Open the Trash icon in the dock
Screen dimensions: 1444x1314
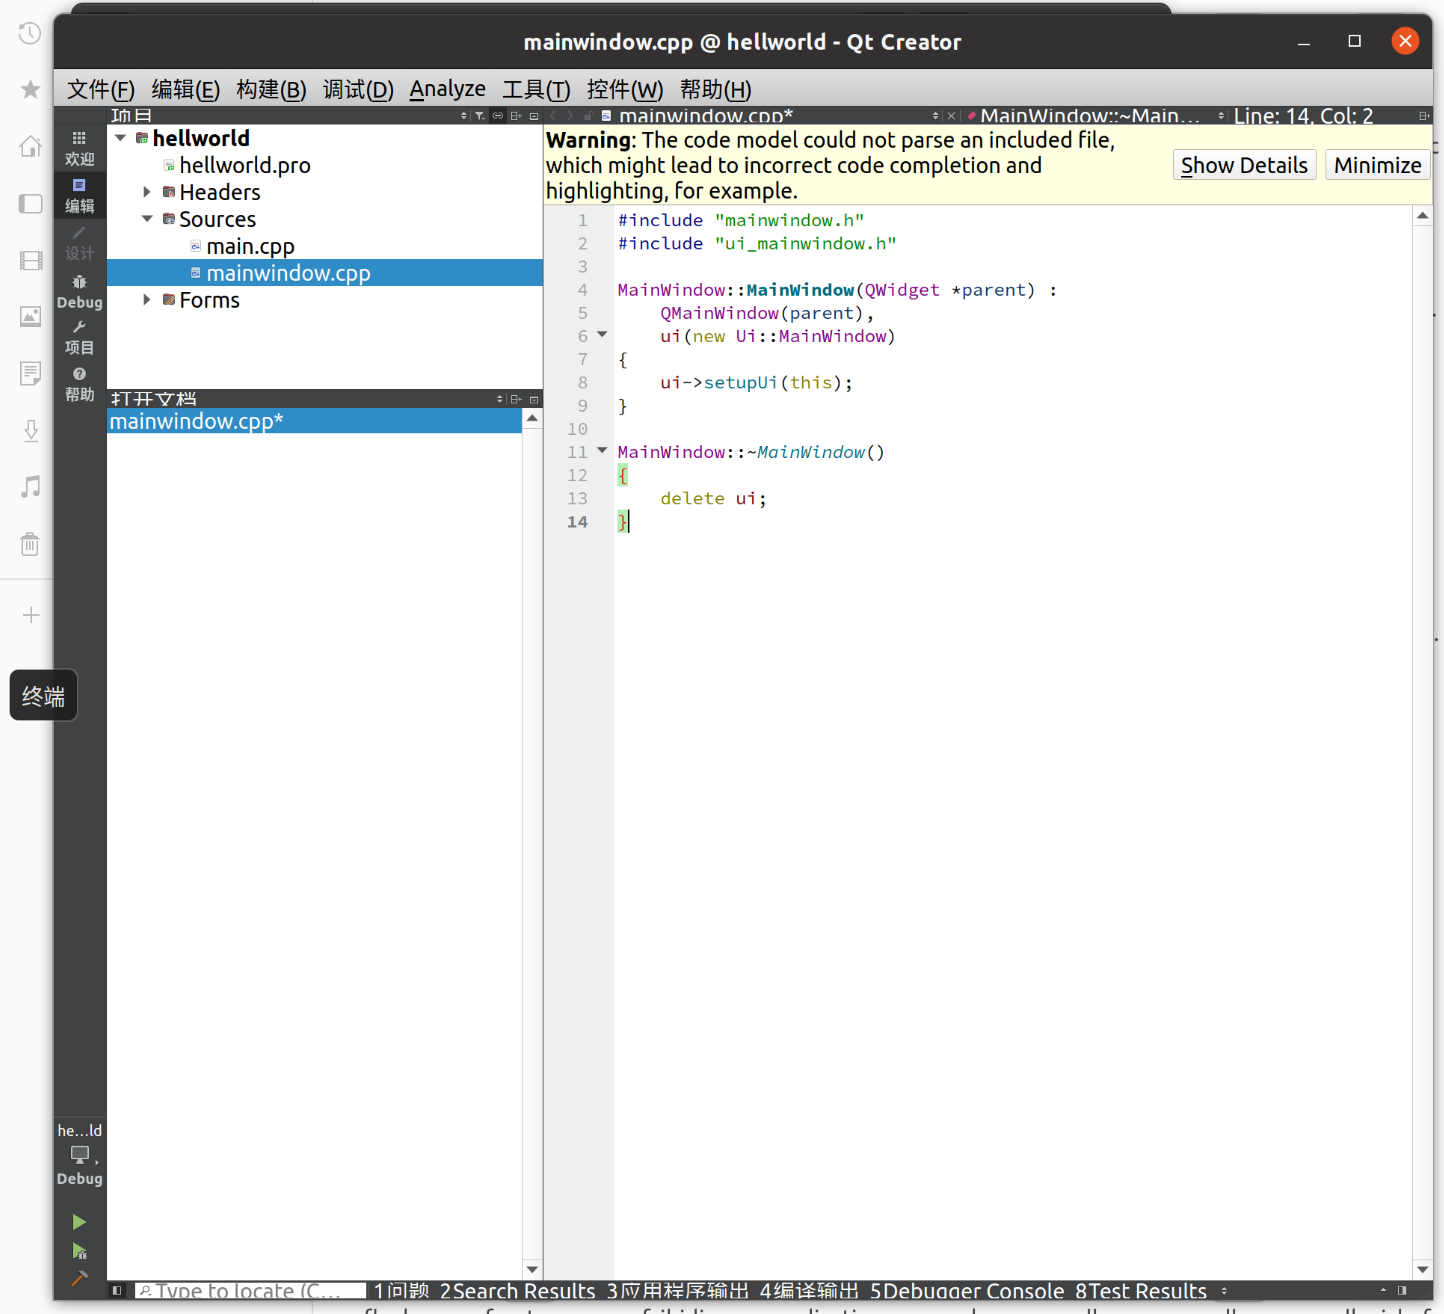click(30, 544)
